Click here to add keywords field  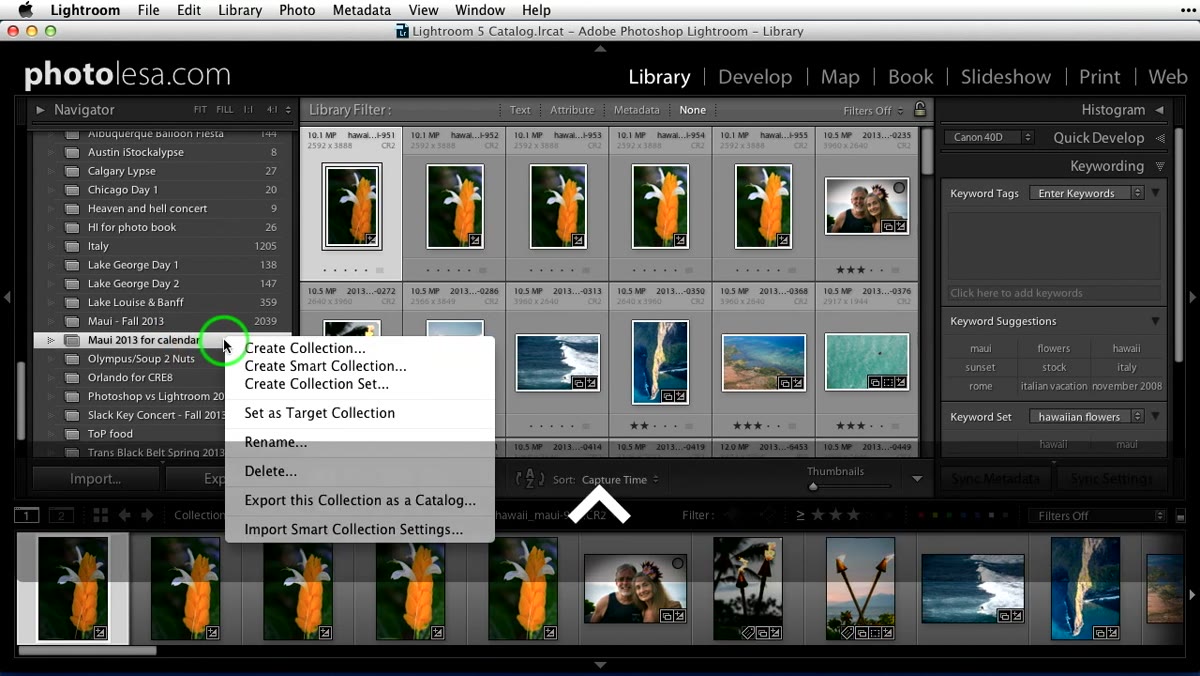1054,293
